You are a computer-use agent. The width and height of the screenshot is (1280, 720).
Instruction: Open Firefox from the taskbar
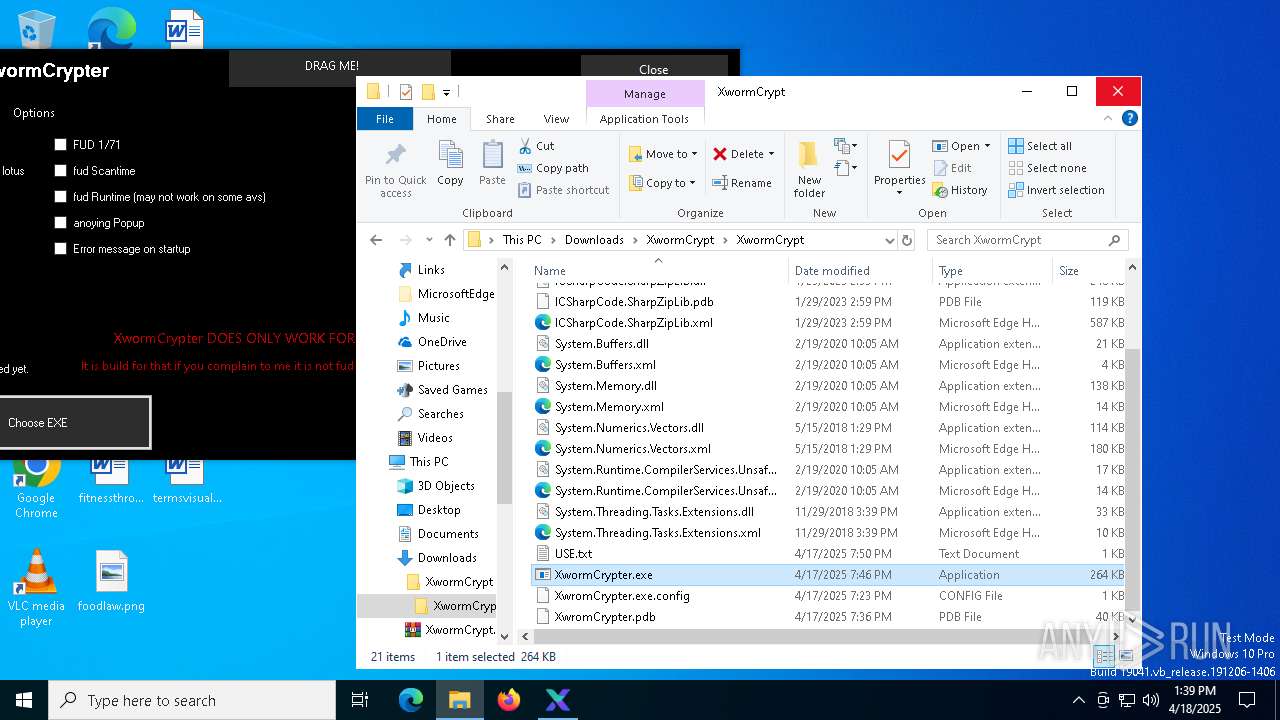click(509, 700)
